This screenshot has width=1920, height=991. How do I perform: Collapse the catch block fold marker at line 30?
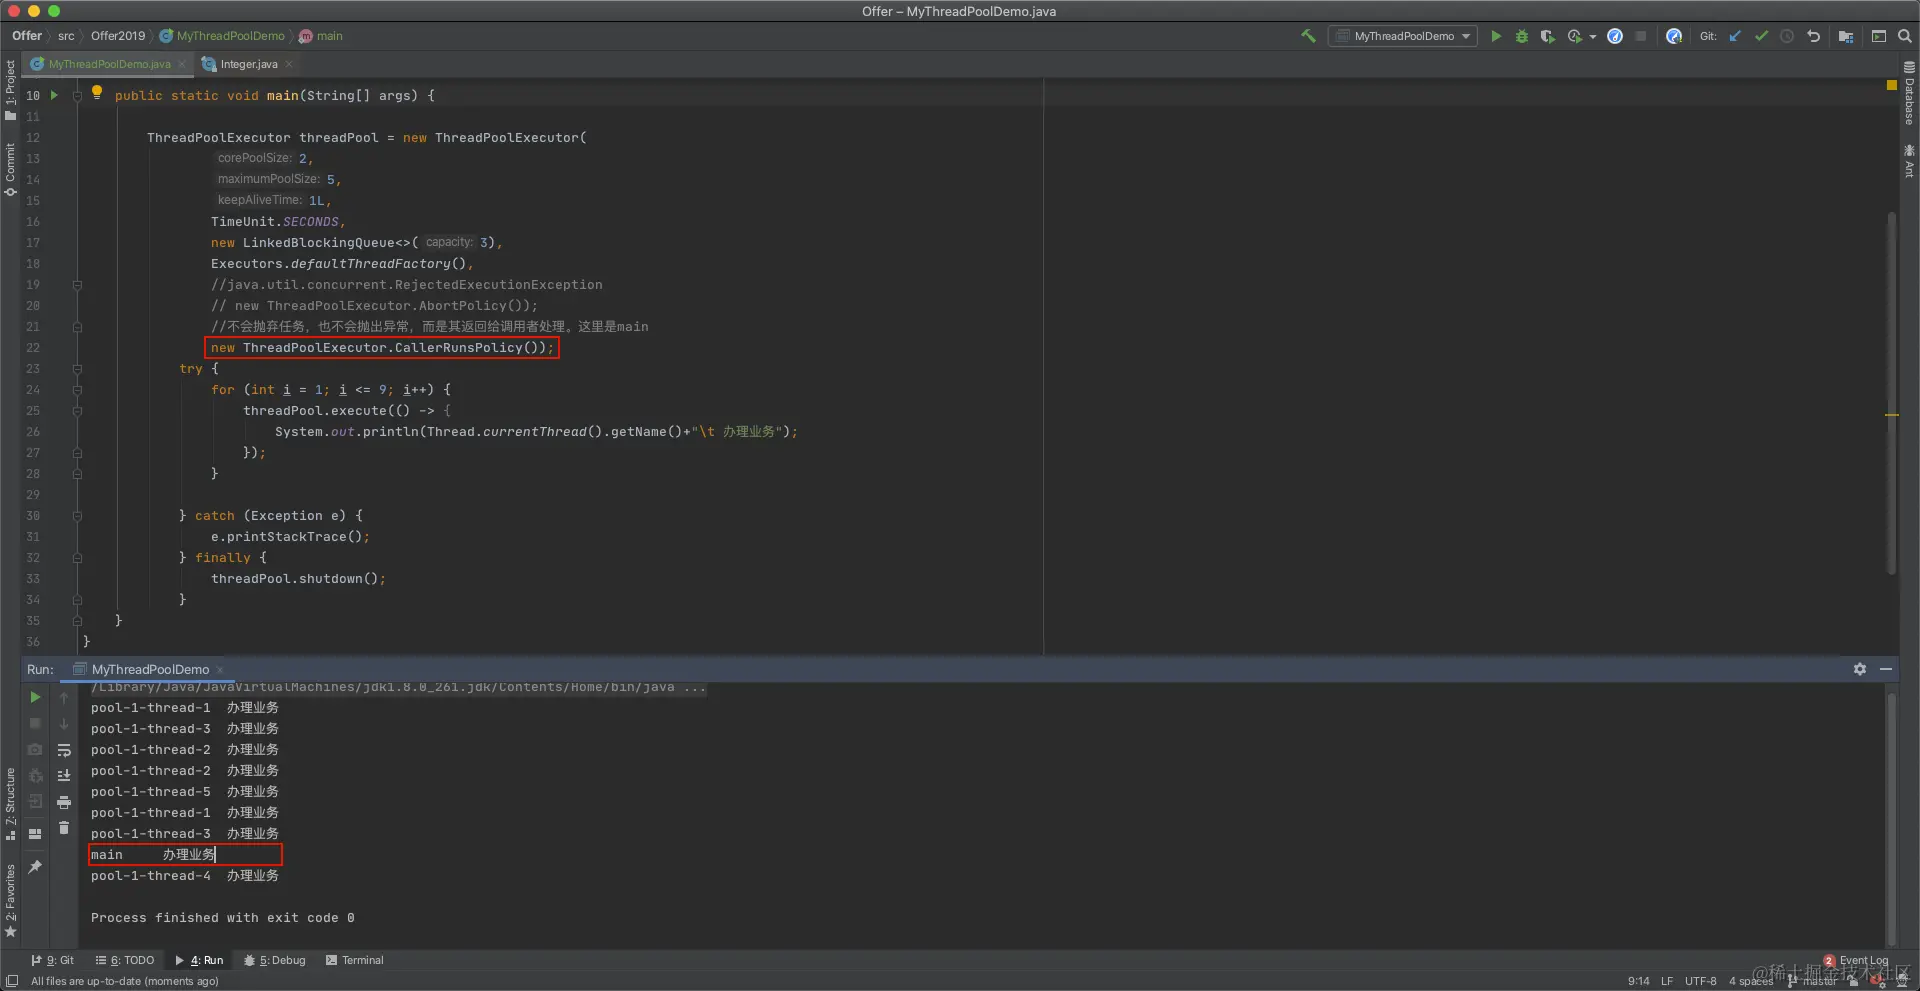click(77, 516)
